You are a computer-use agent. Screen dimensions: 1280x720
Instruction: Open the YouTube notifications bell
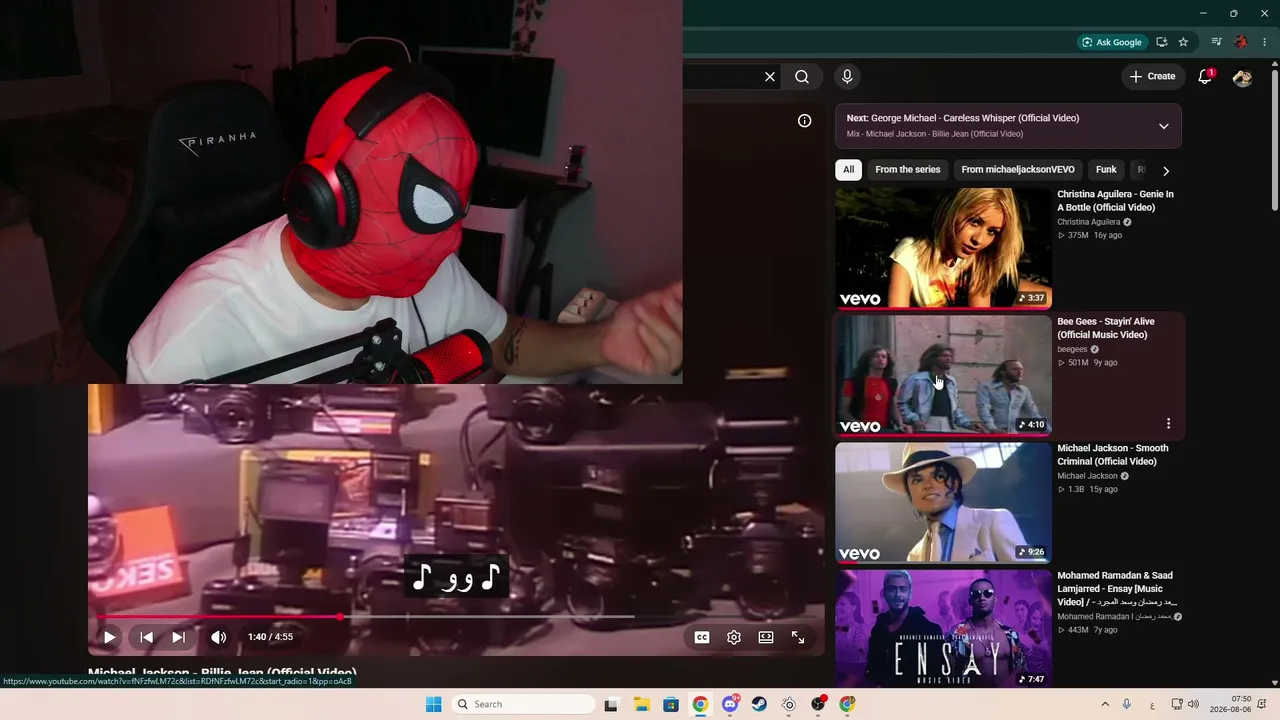pyautogui.click(x=1205, y=76)
